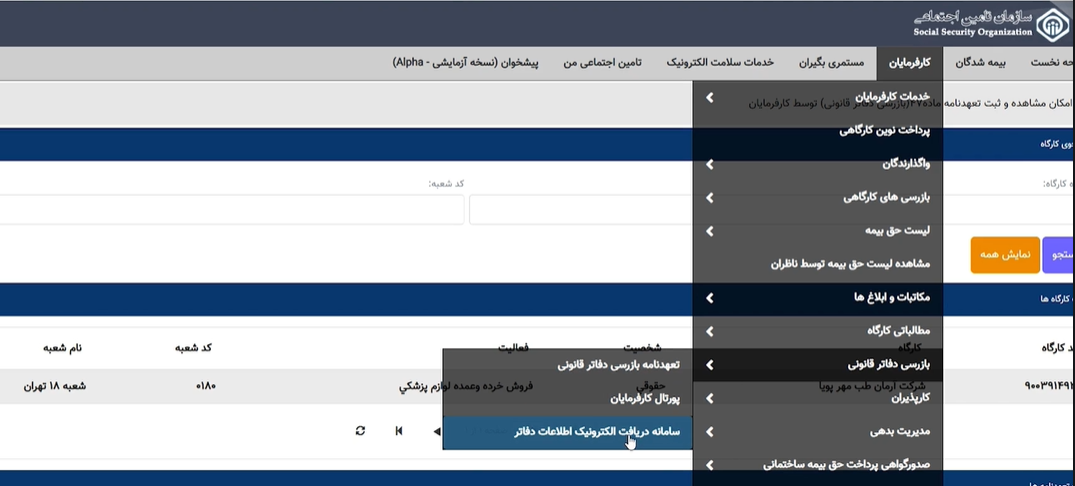The width and height of the screenshot is (1075, 486).
Task: Click شعبه ۱۸ تهران cell
Action: tap(55, 387)
